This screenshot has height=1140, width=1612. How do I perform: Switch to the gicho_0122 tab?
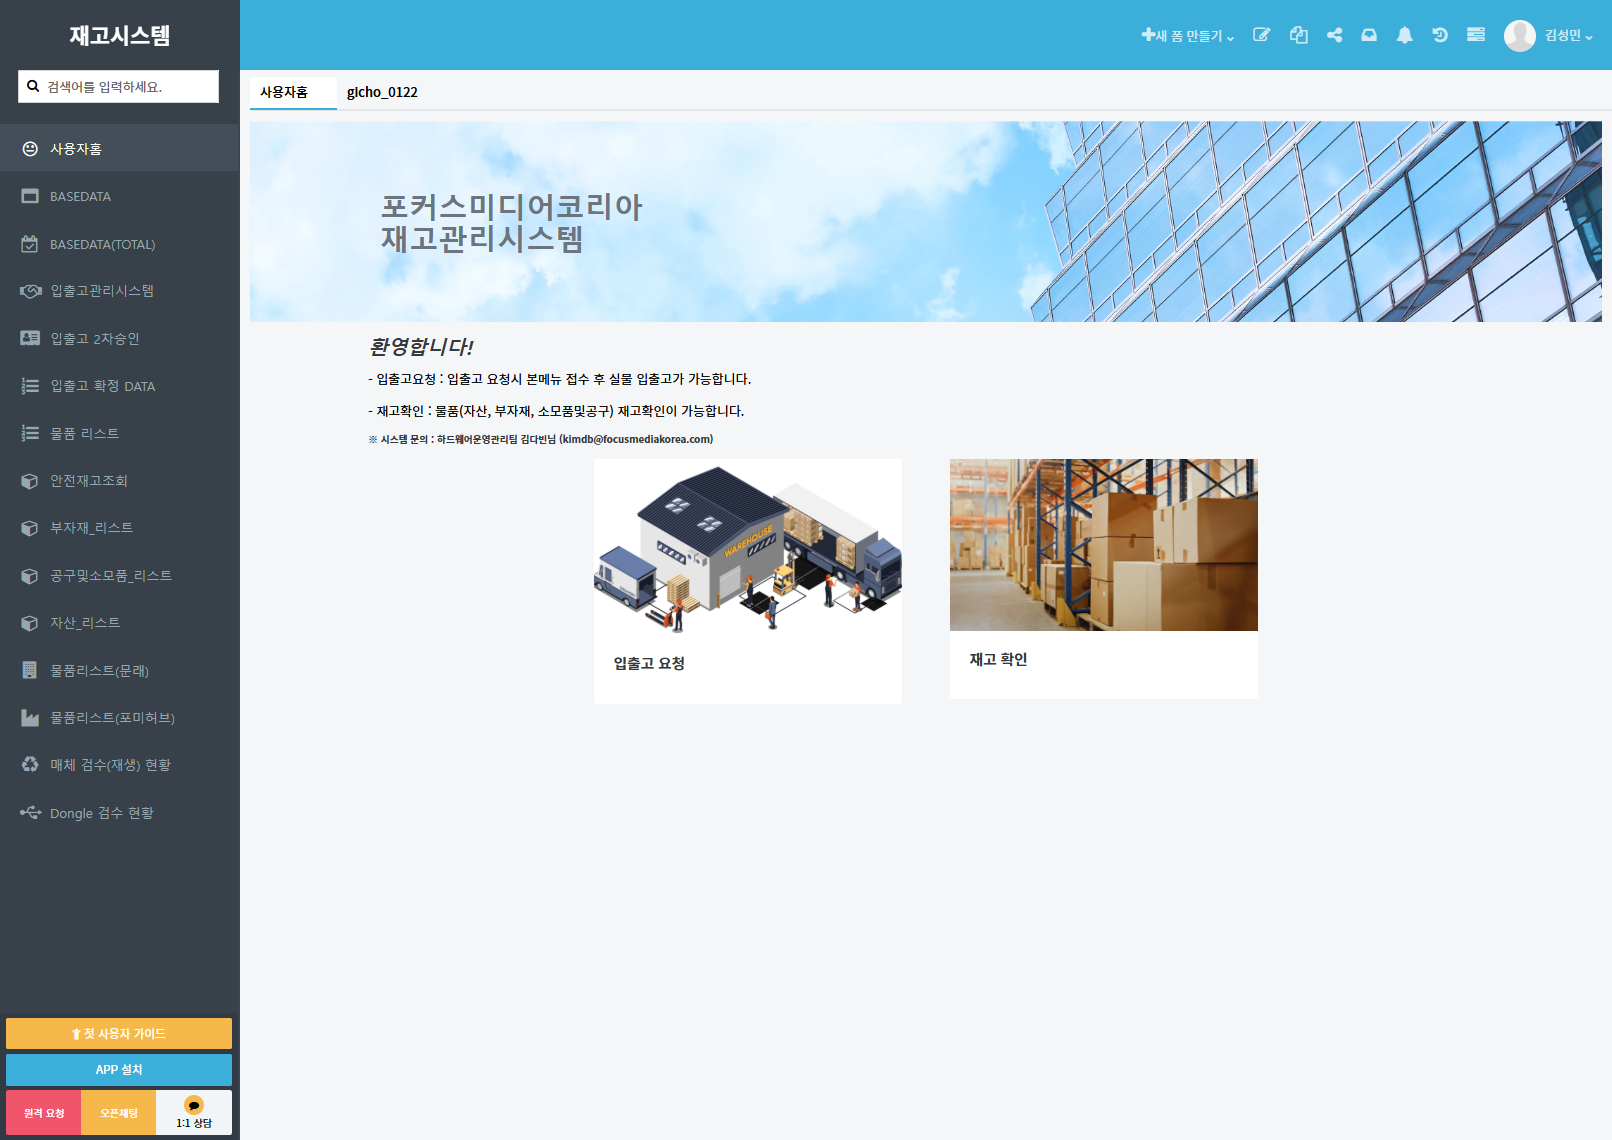382,92
